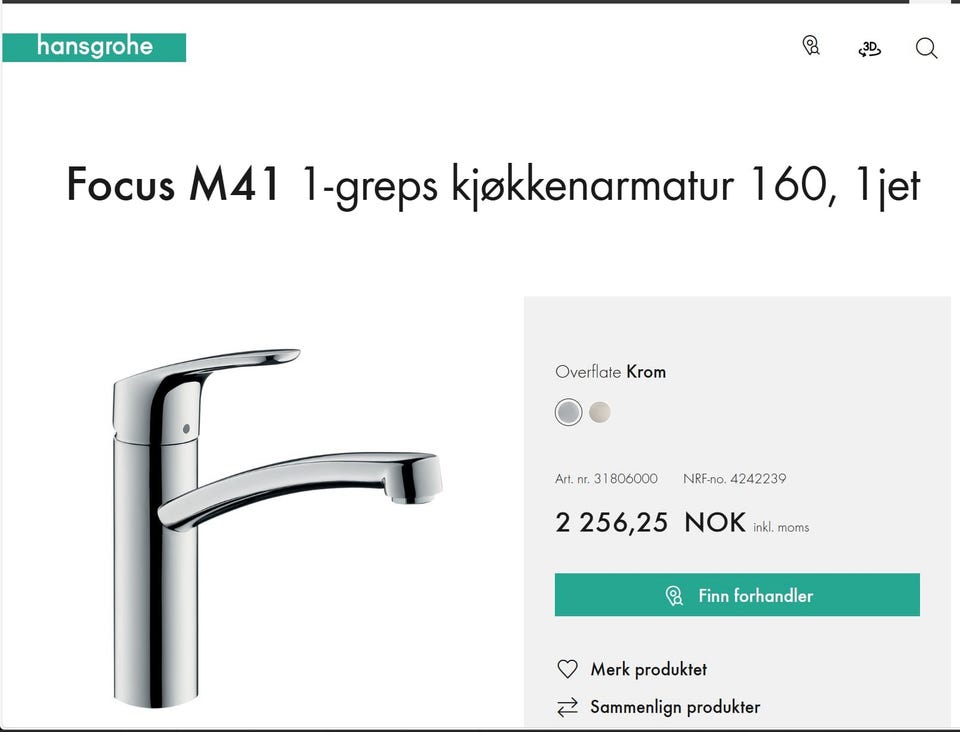This screenshot has width=960, height=732.
Task: Click the Overflate Krom label
Action: click(610, 372)
